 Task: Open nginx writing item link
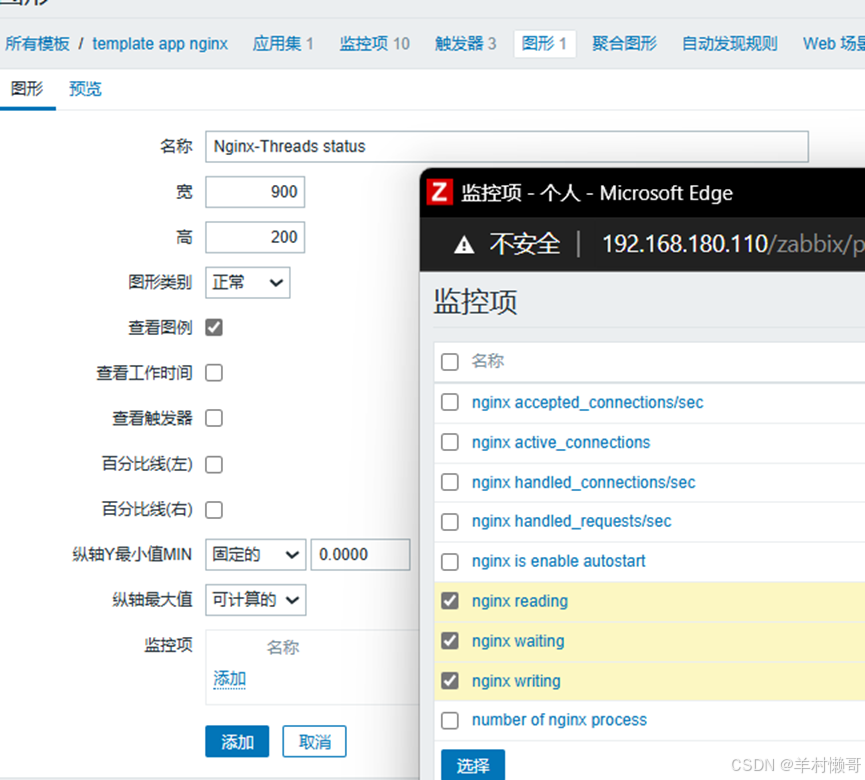(516, 681)
